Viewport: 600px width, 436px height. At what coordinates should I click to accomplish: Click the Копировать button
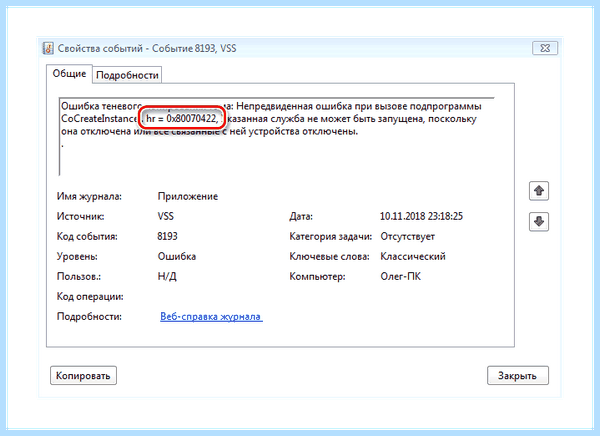[83, 376]
